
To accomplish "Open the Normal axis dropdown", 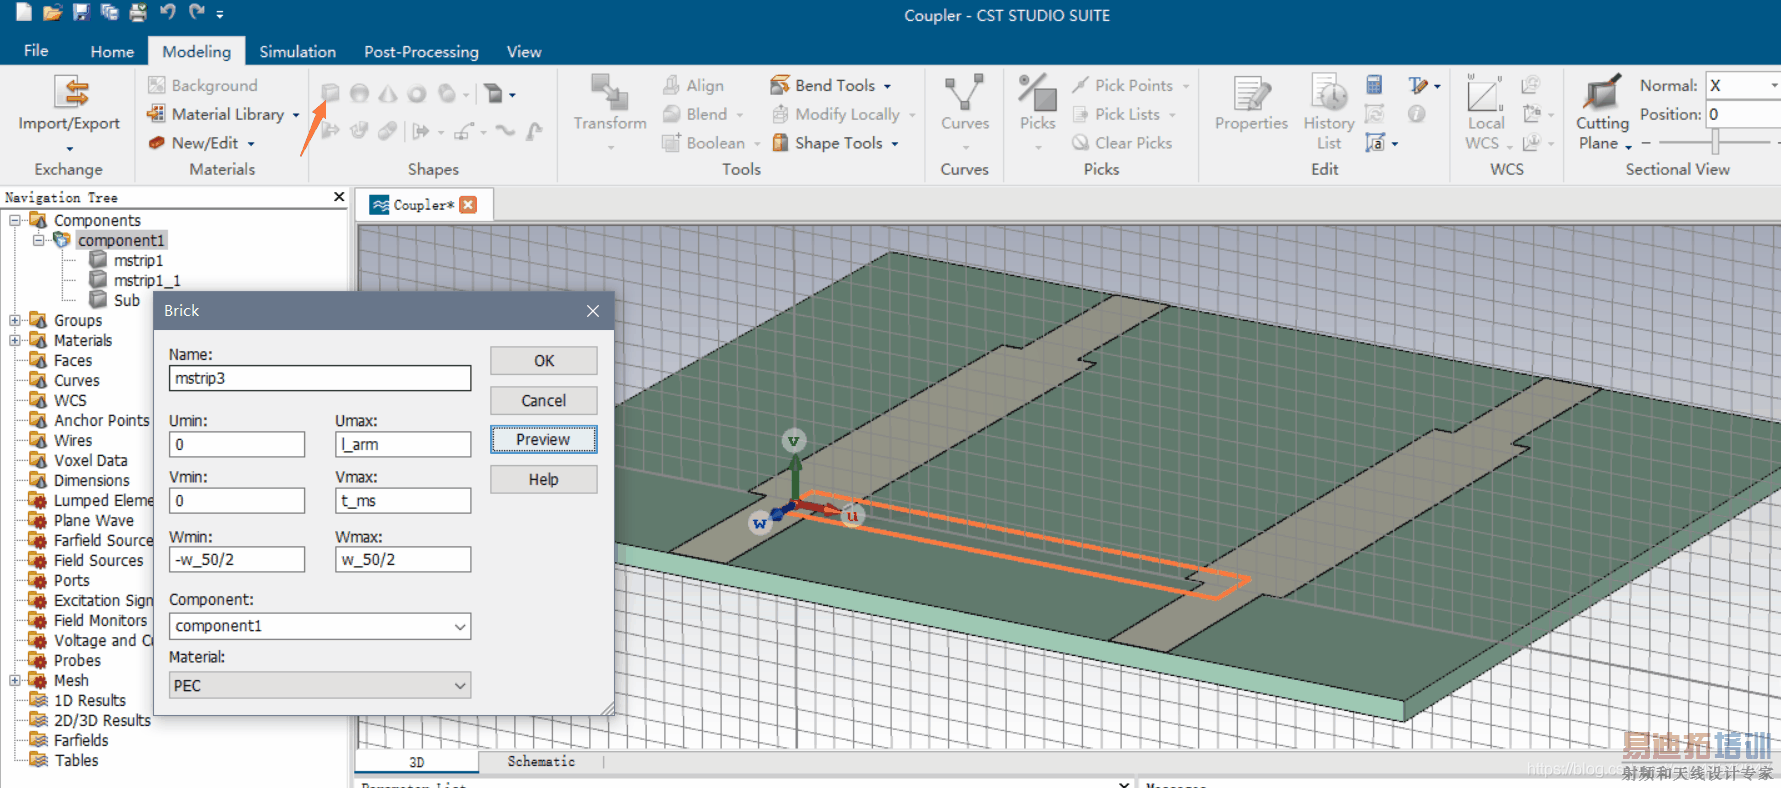I will point(1773,86).
